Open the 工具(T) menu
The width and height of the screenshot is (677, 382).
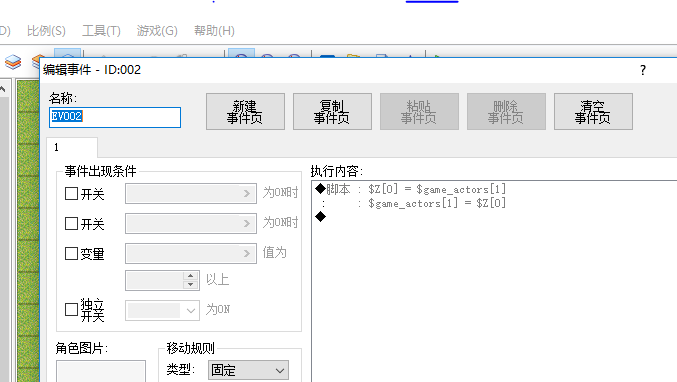coord(101,31)
